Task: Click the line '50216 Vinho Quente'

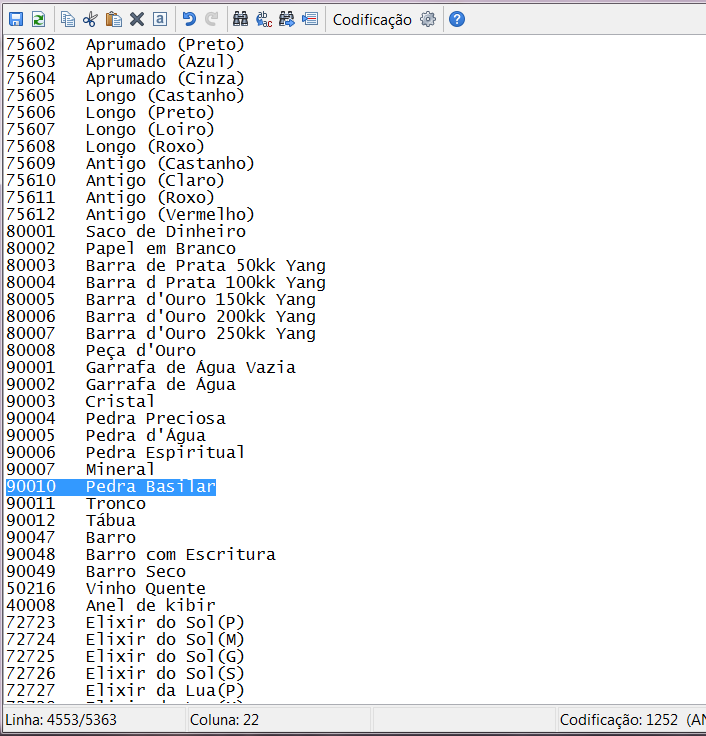Action: point(106,589)
